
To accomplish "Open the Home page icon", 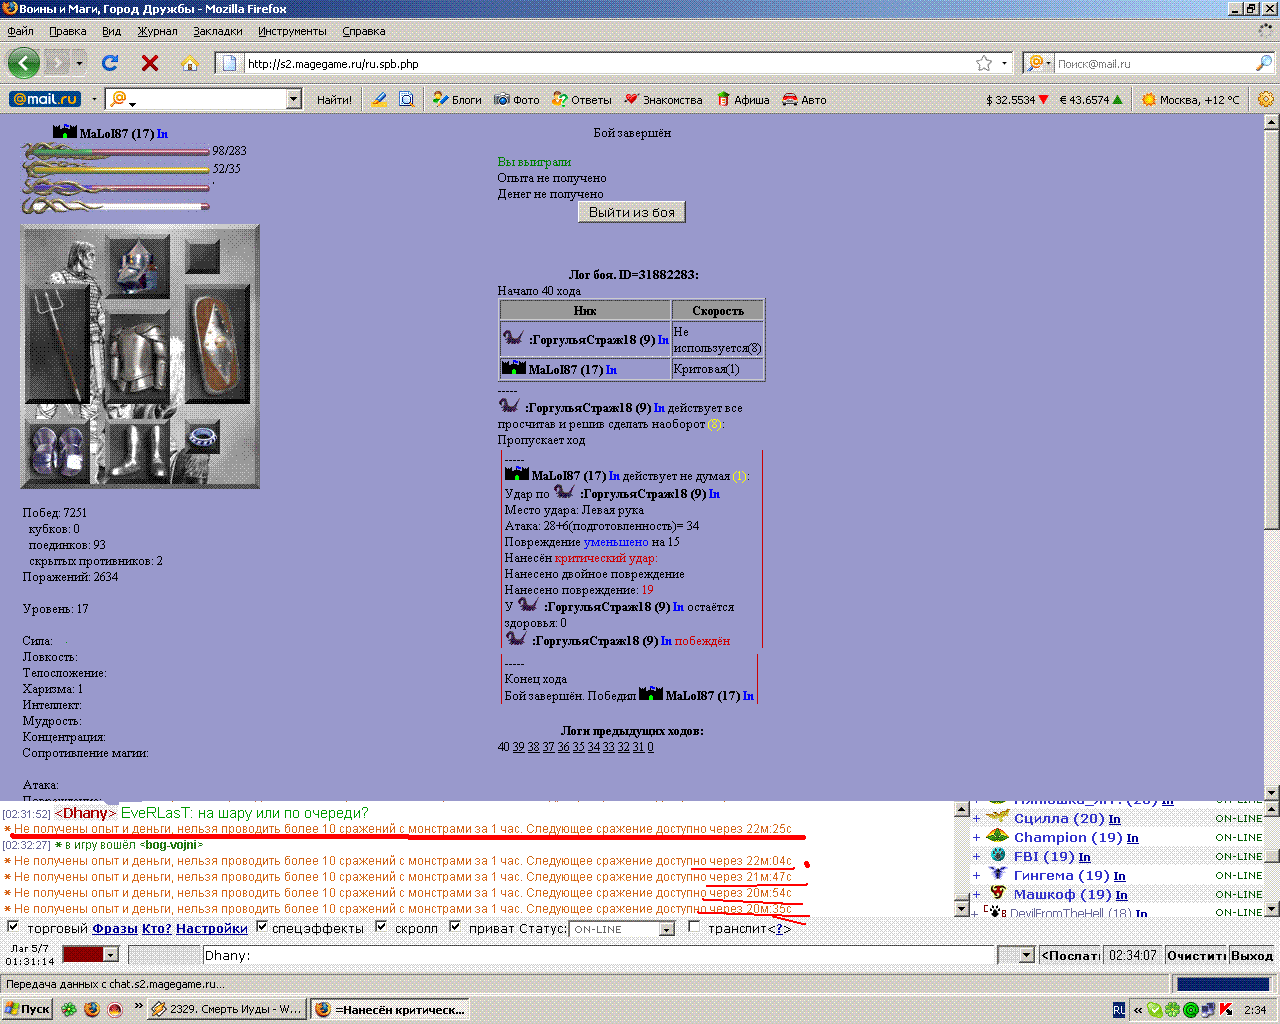I will pos(190,63).
